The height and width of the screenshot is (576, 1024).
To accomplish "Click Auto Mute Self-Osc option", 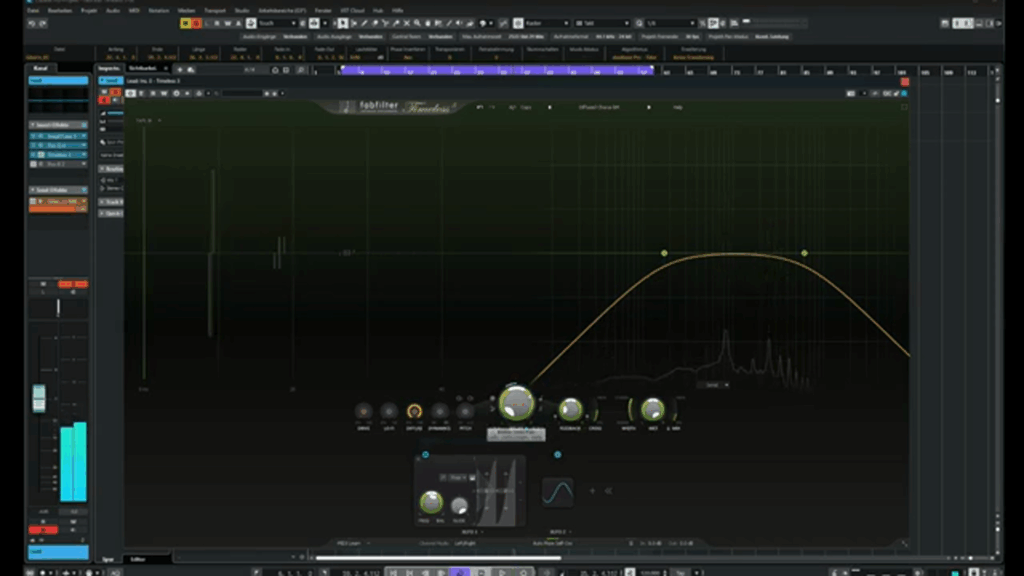I will (552, 543).
